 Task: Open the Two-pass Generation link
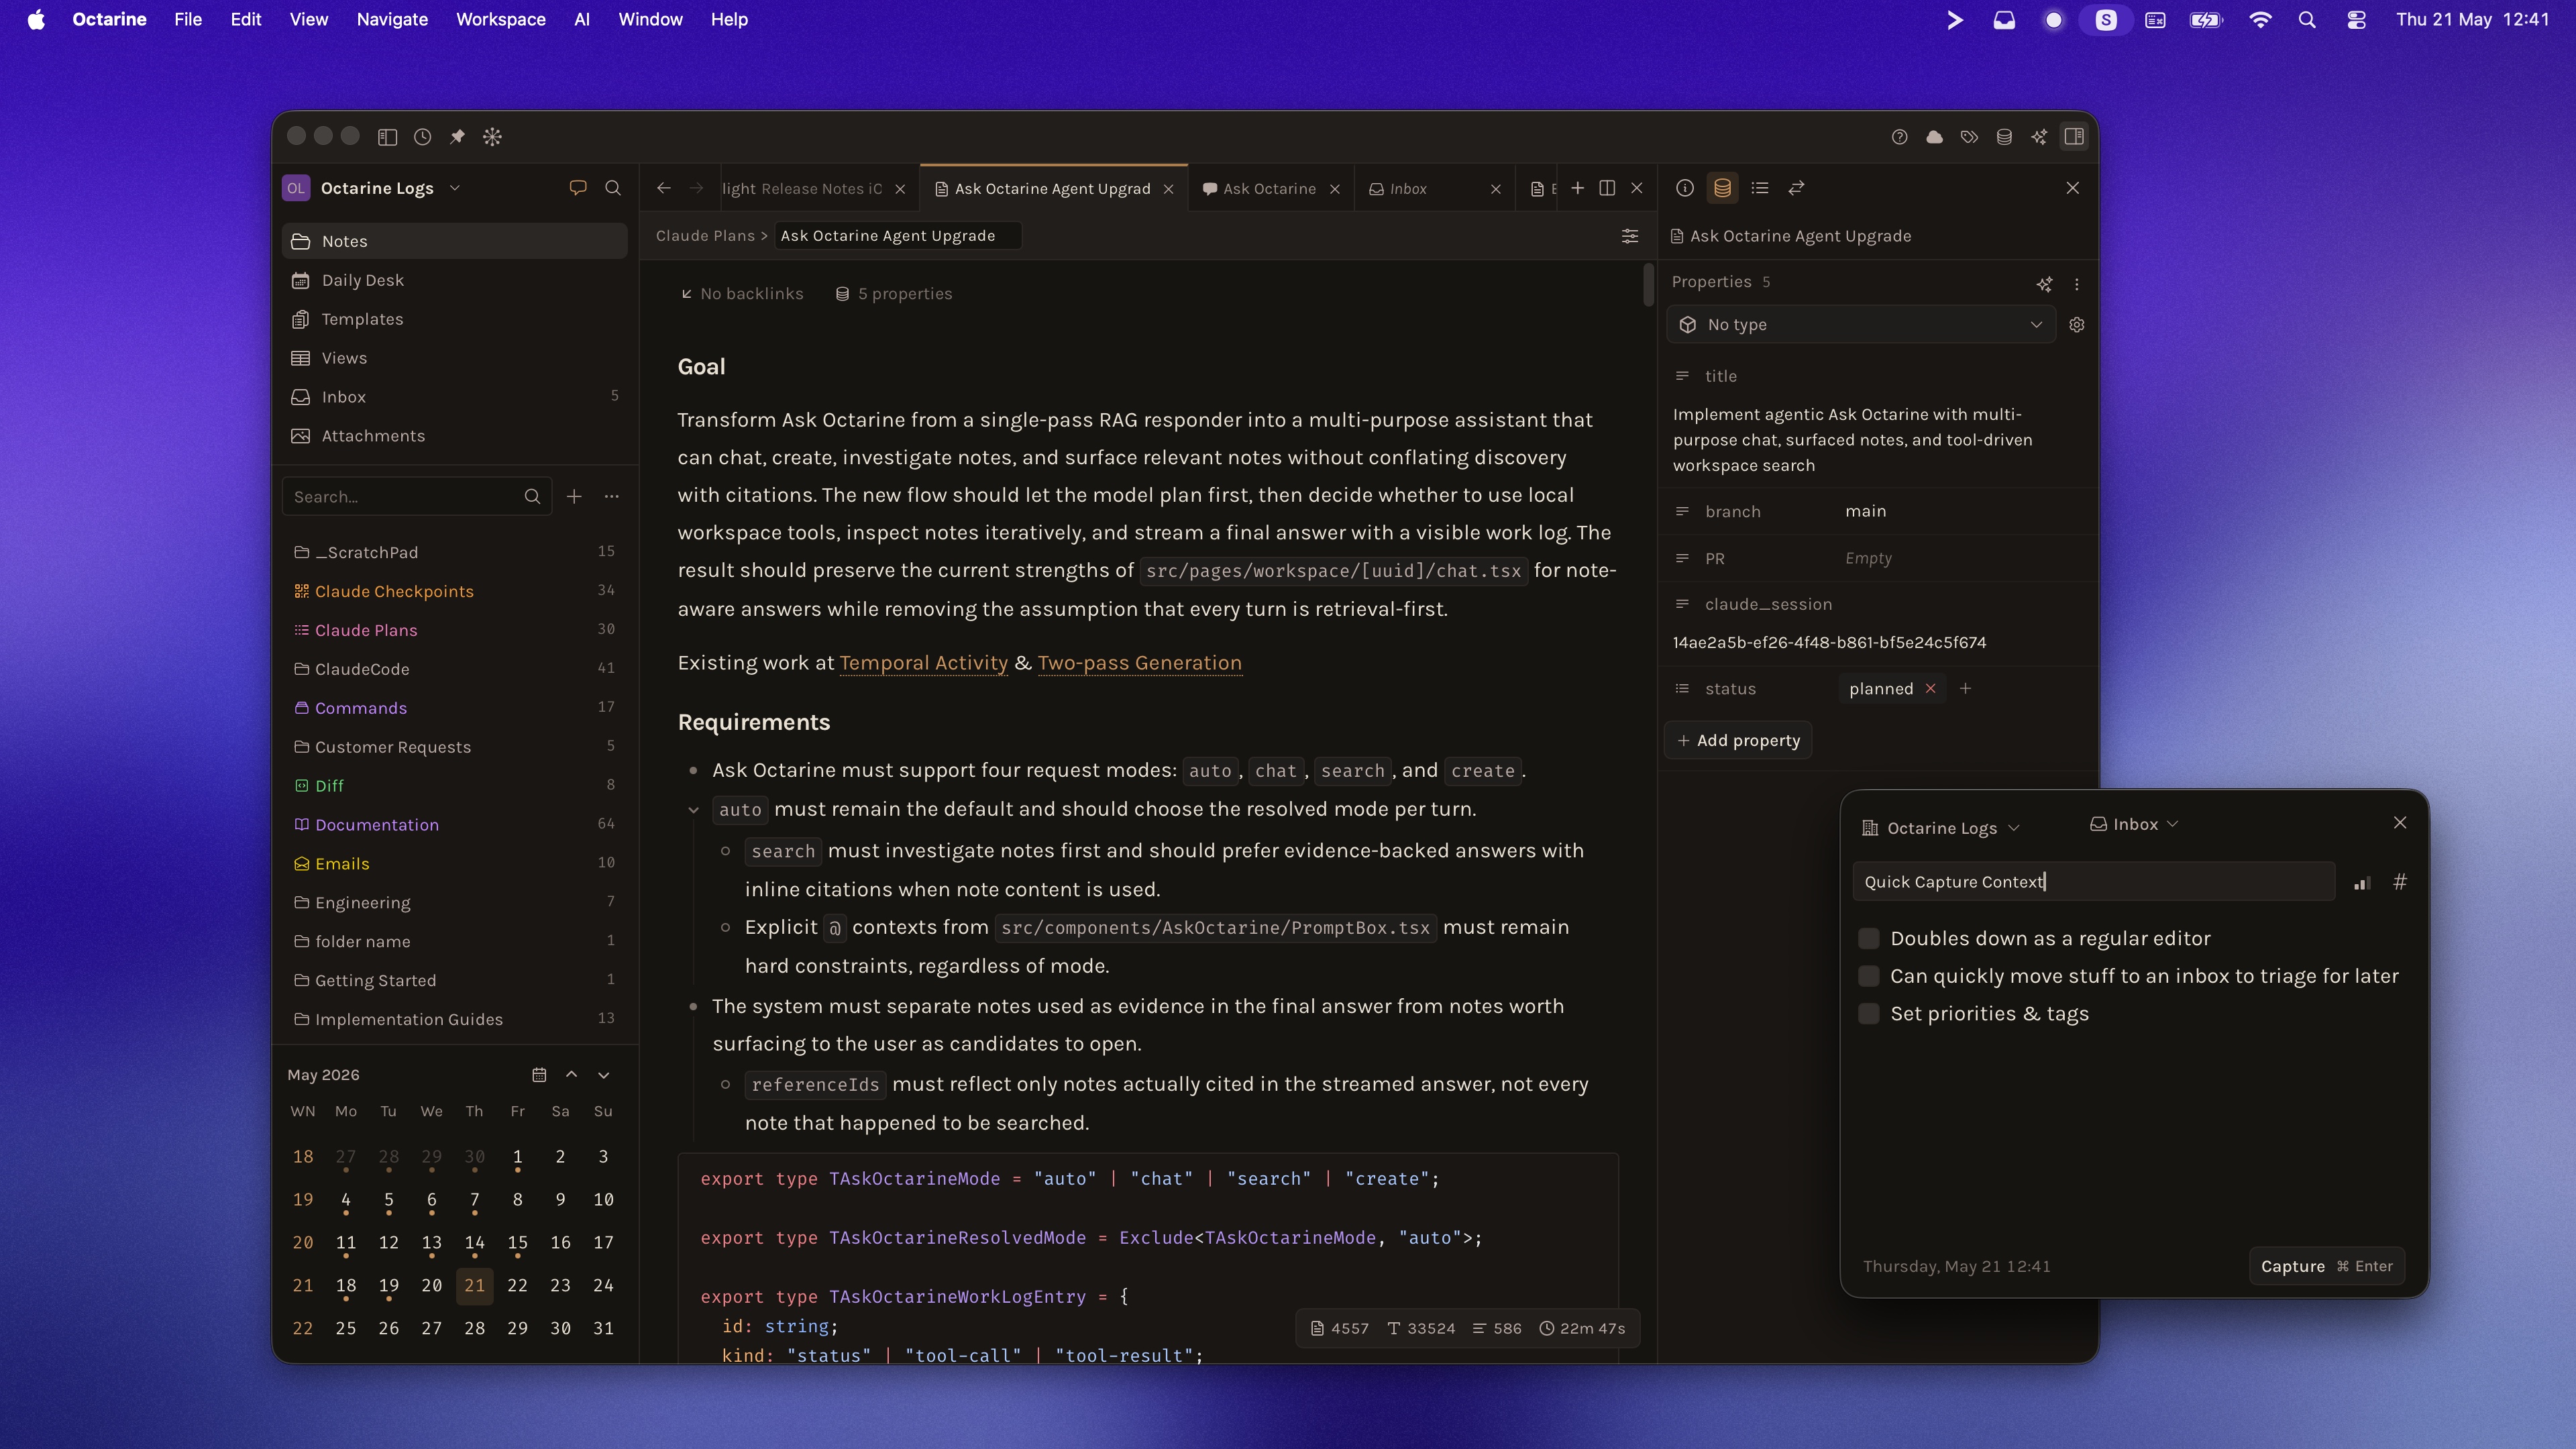[x=1139, y=663]
